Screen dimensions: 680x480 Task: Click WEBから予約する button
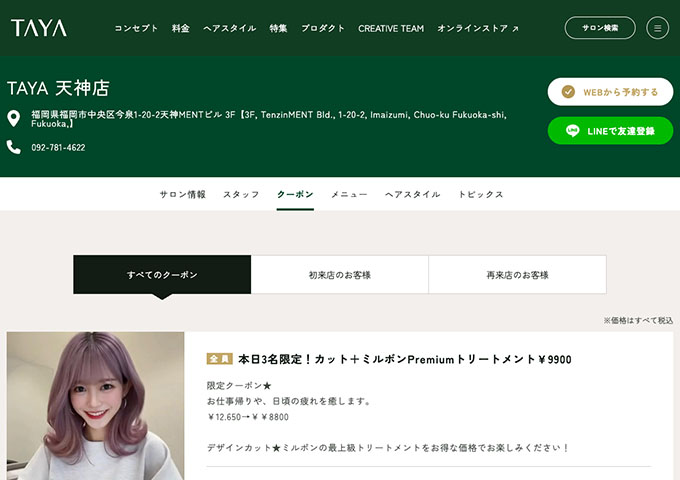[x=610, y=92]
